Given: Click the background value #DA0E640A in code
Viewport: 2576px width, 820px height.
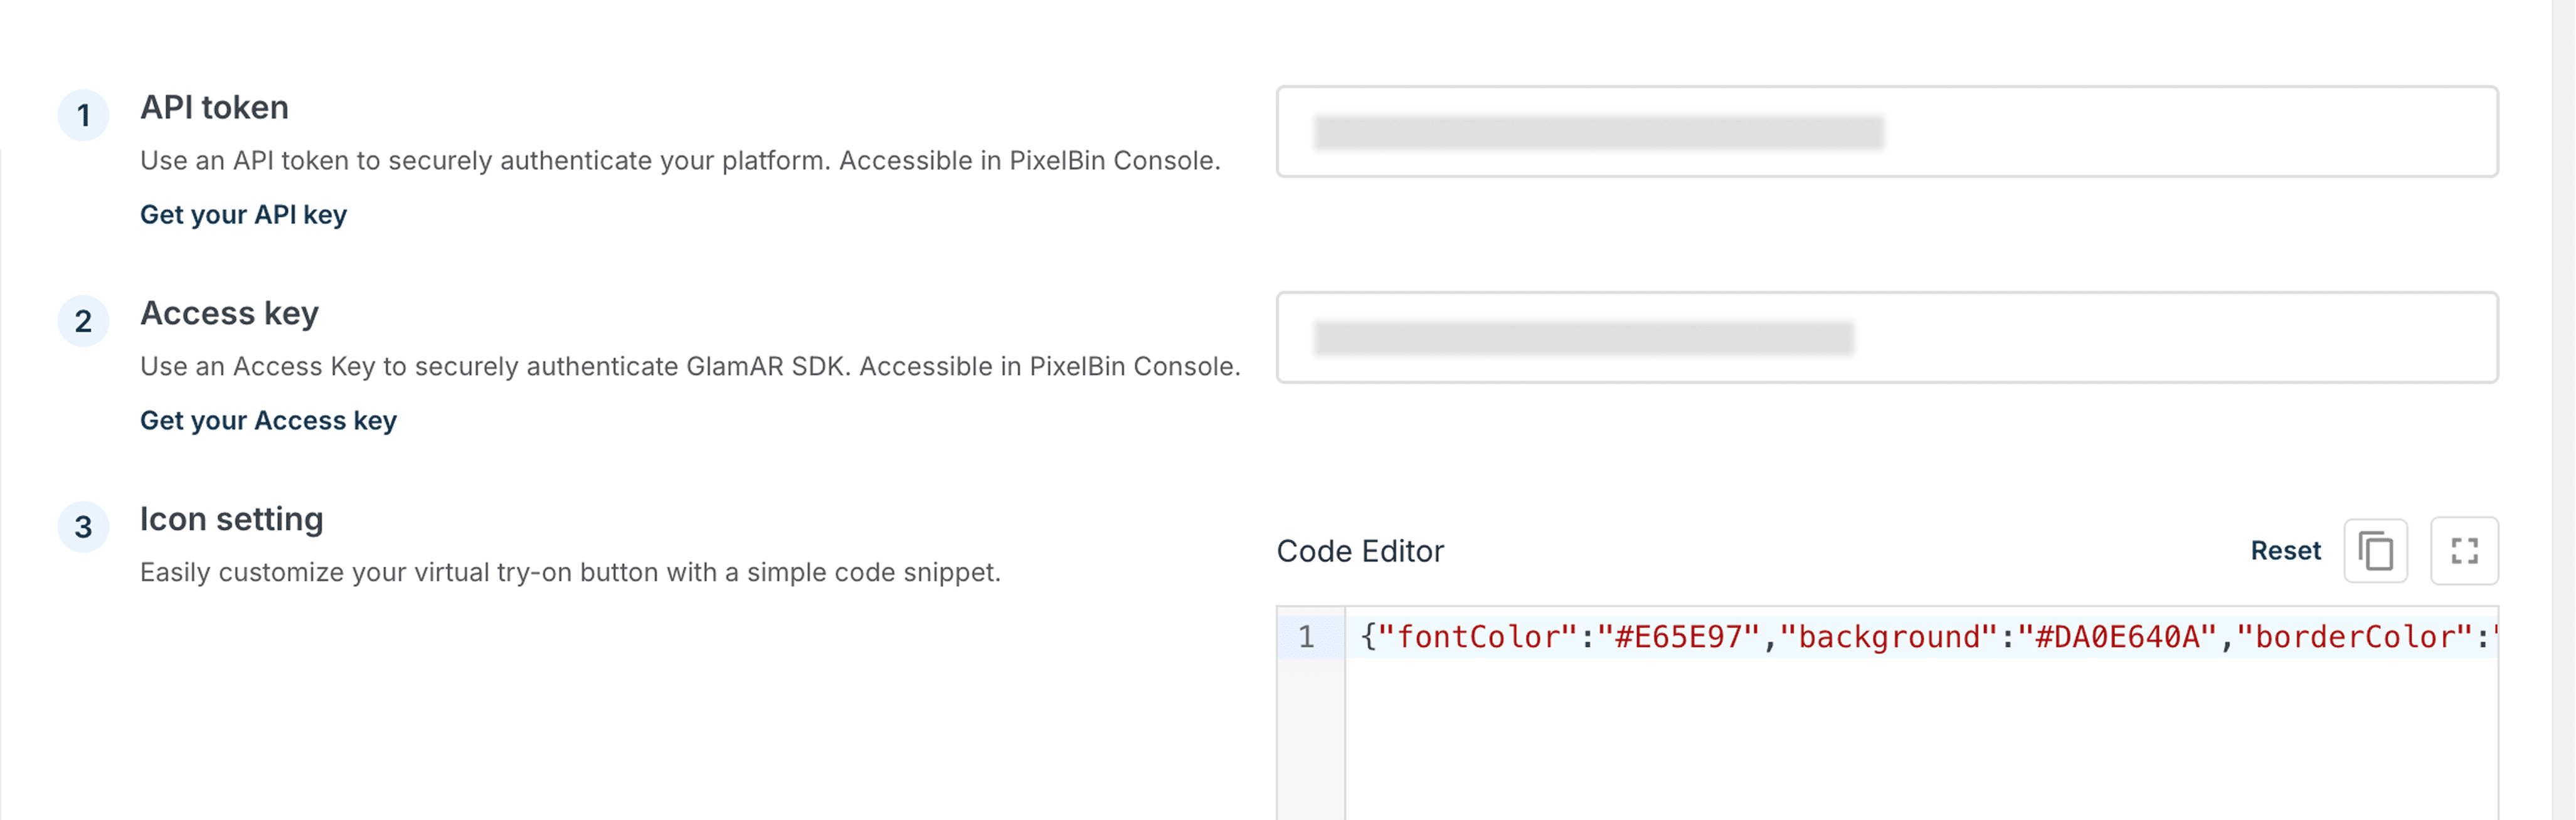Looking at the screenshot, I should [x=2118, y=637].
